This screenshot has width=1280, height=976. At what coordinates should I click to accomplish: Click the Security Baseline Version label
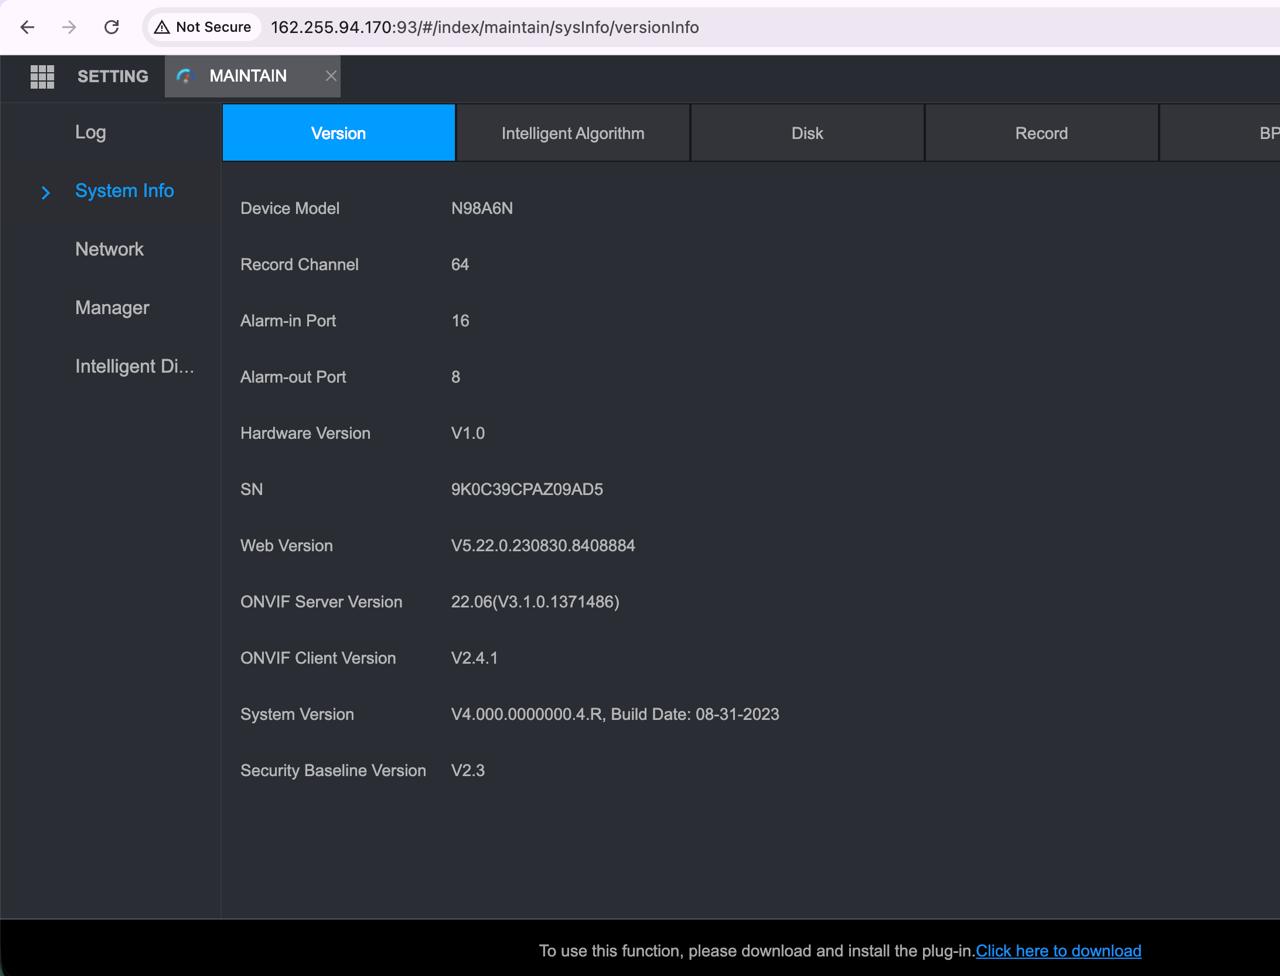click(333, 770)
